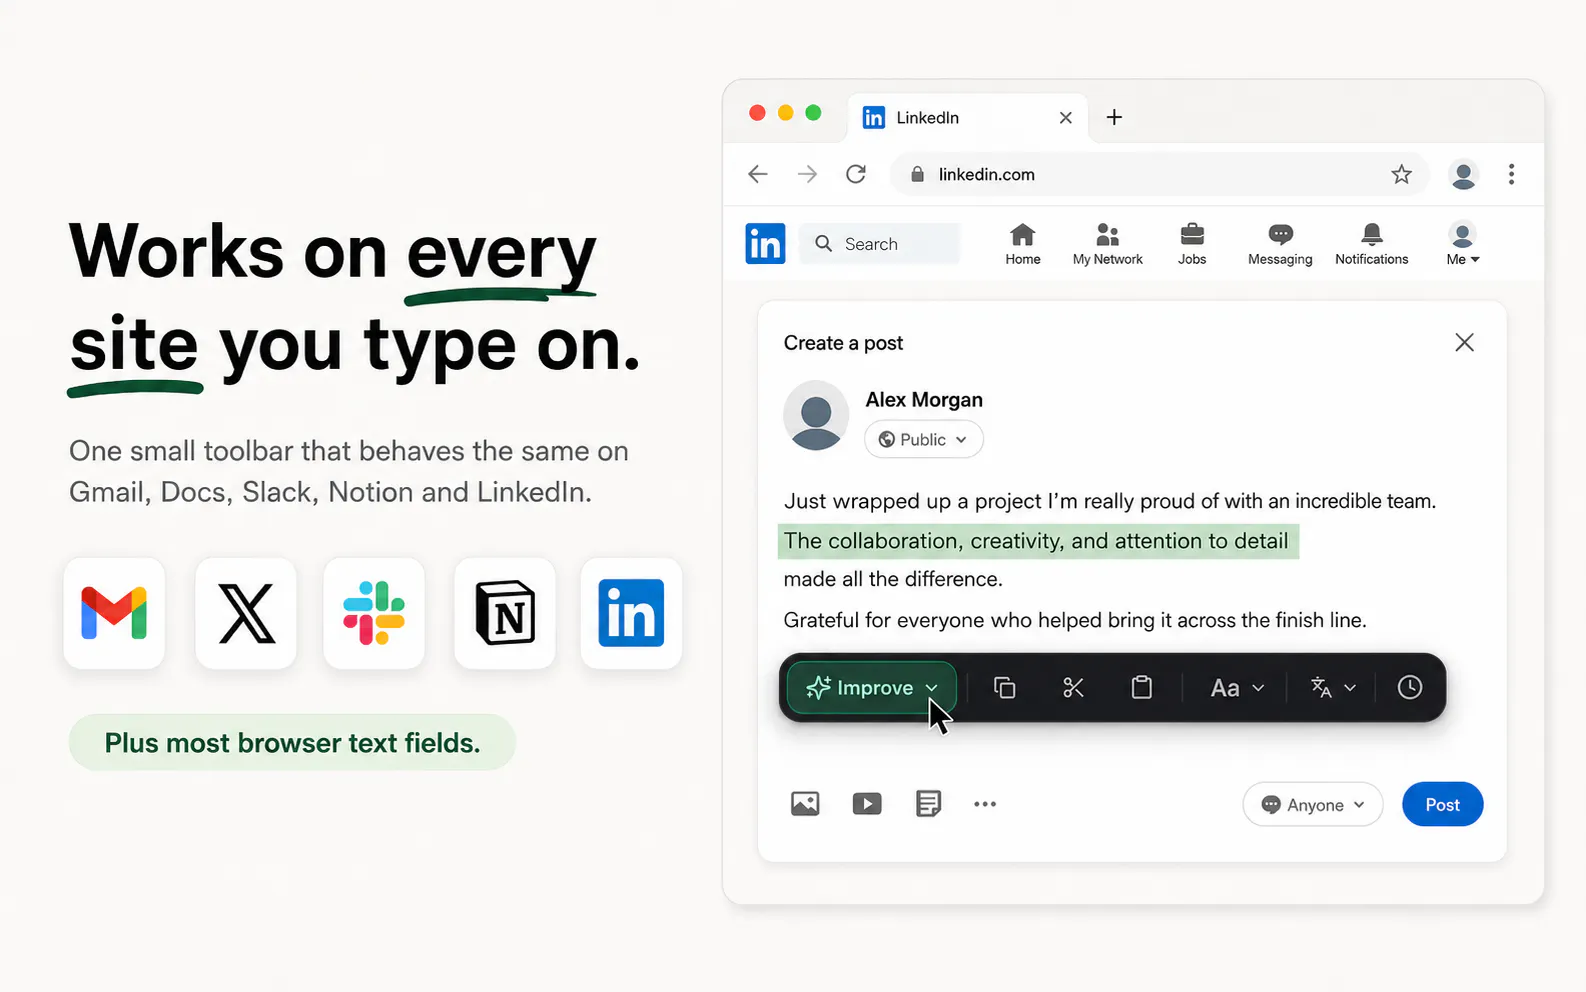Viewport: 1586px width, 992px height.
Task: Open the Public visibility dropdown
Action: tap(923, 440)
